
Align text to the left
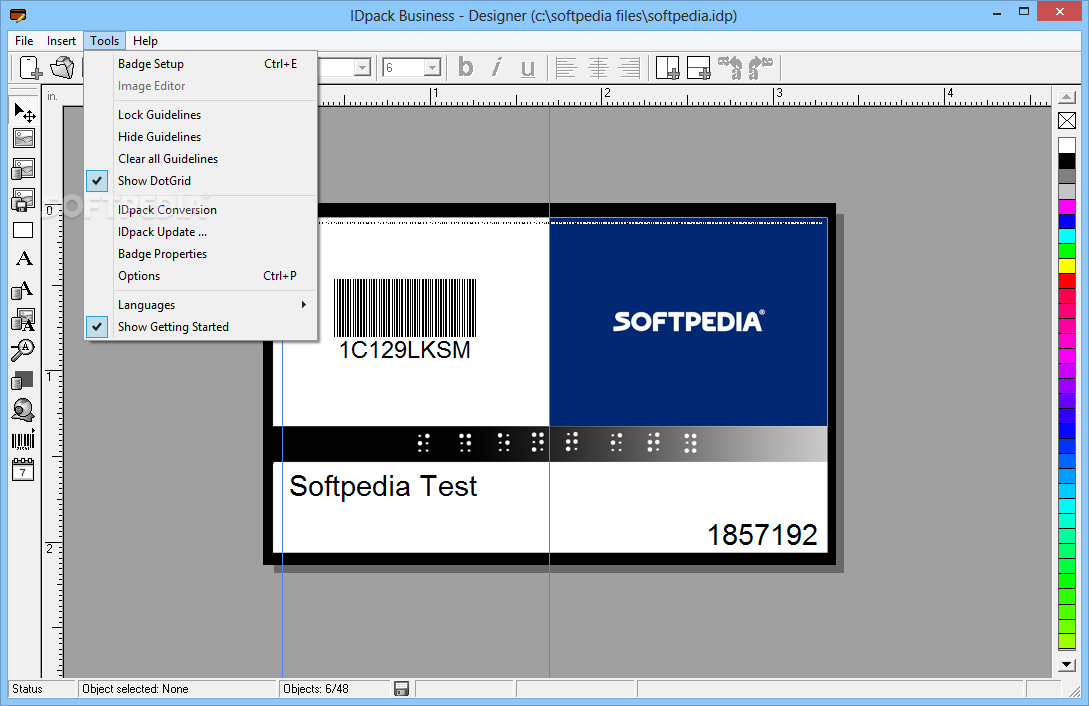[x=566, y=67]
